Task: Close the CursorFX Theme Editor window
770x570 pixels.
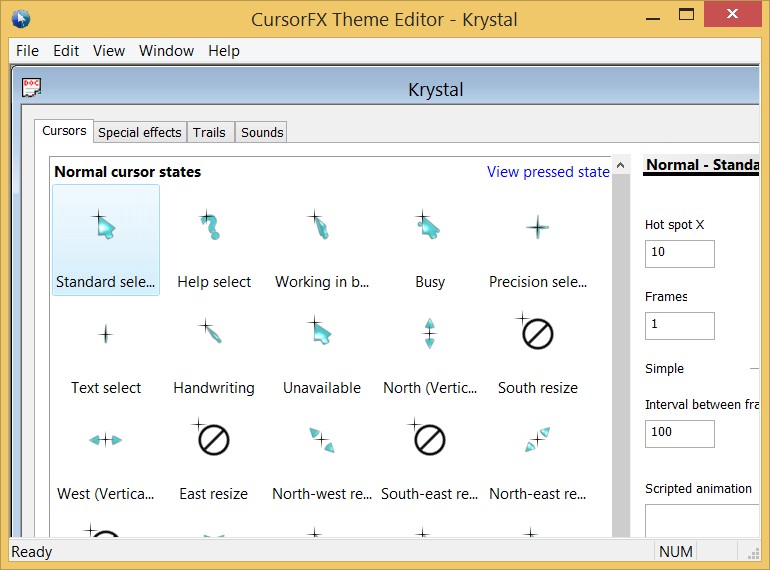Action: point(732,14)
